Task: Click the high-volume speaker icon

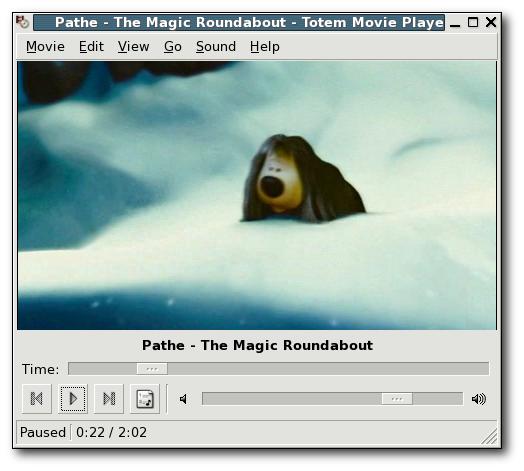Action: tap(479, 399)
